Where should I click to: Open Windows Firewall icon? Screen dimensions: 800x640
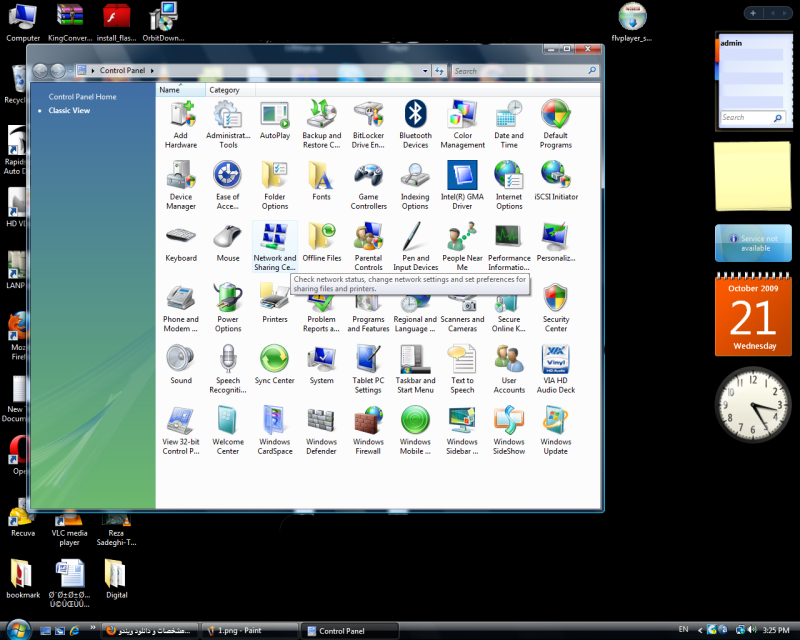[368, 430]
